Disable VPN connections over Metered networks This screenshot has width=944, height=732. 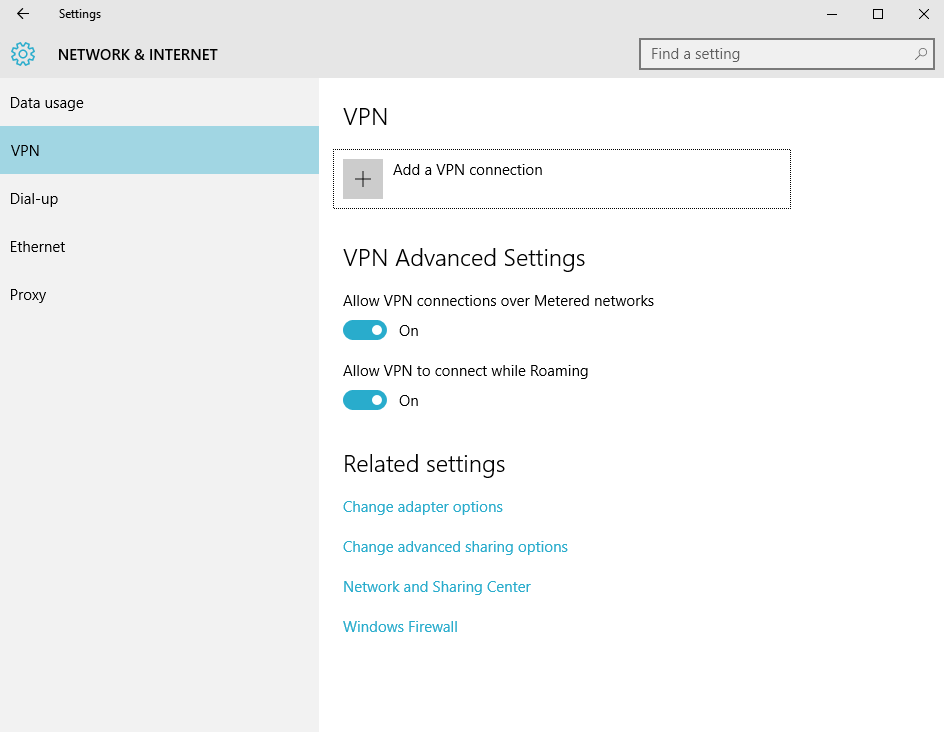pos(365,329)
